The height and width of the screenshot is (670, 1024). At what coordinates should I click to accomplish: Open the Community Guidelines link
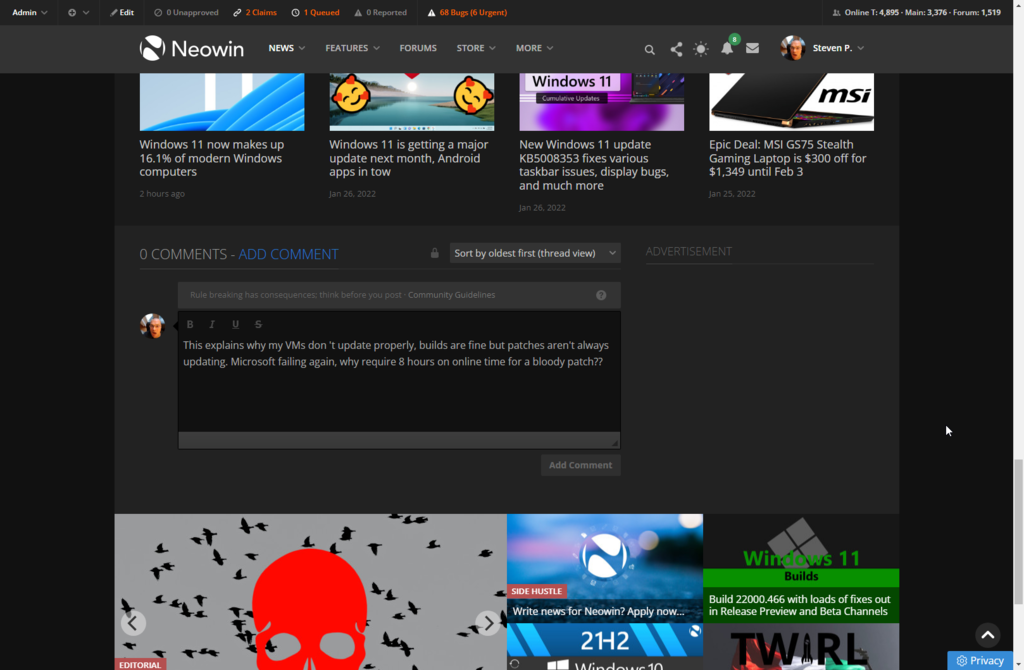(x=451, y=295)
